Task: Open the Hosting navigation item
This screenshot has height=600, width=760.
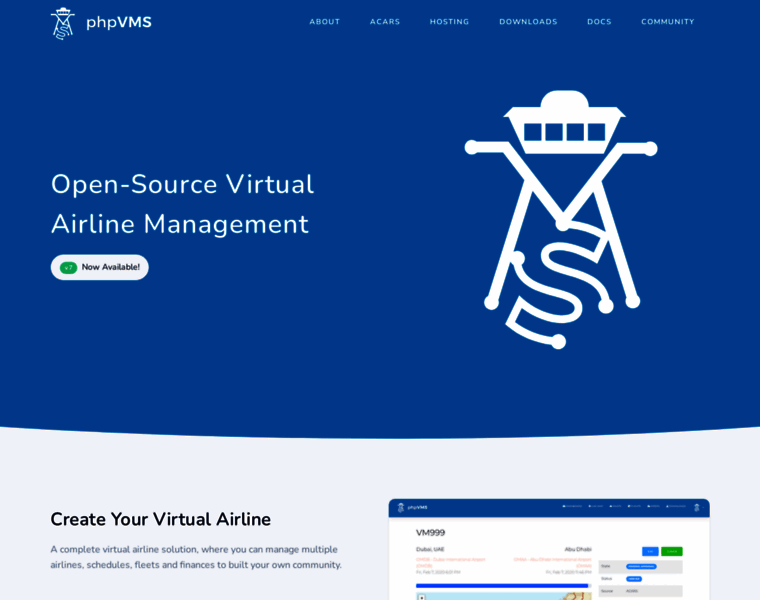Action: 449,22
